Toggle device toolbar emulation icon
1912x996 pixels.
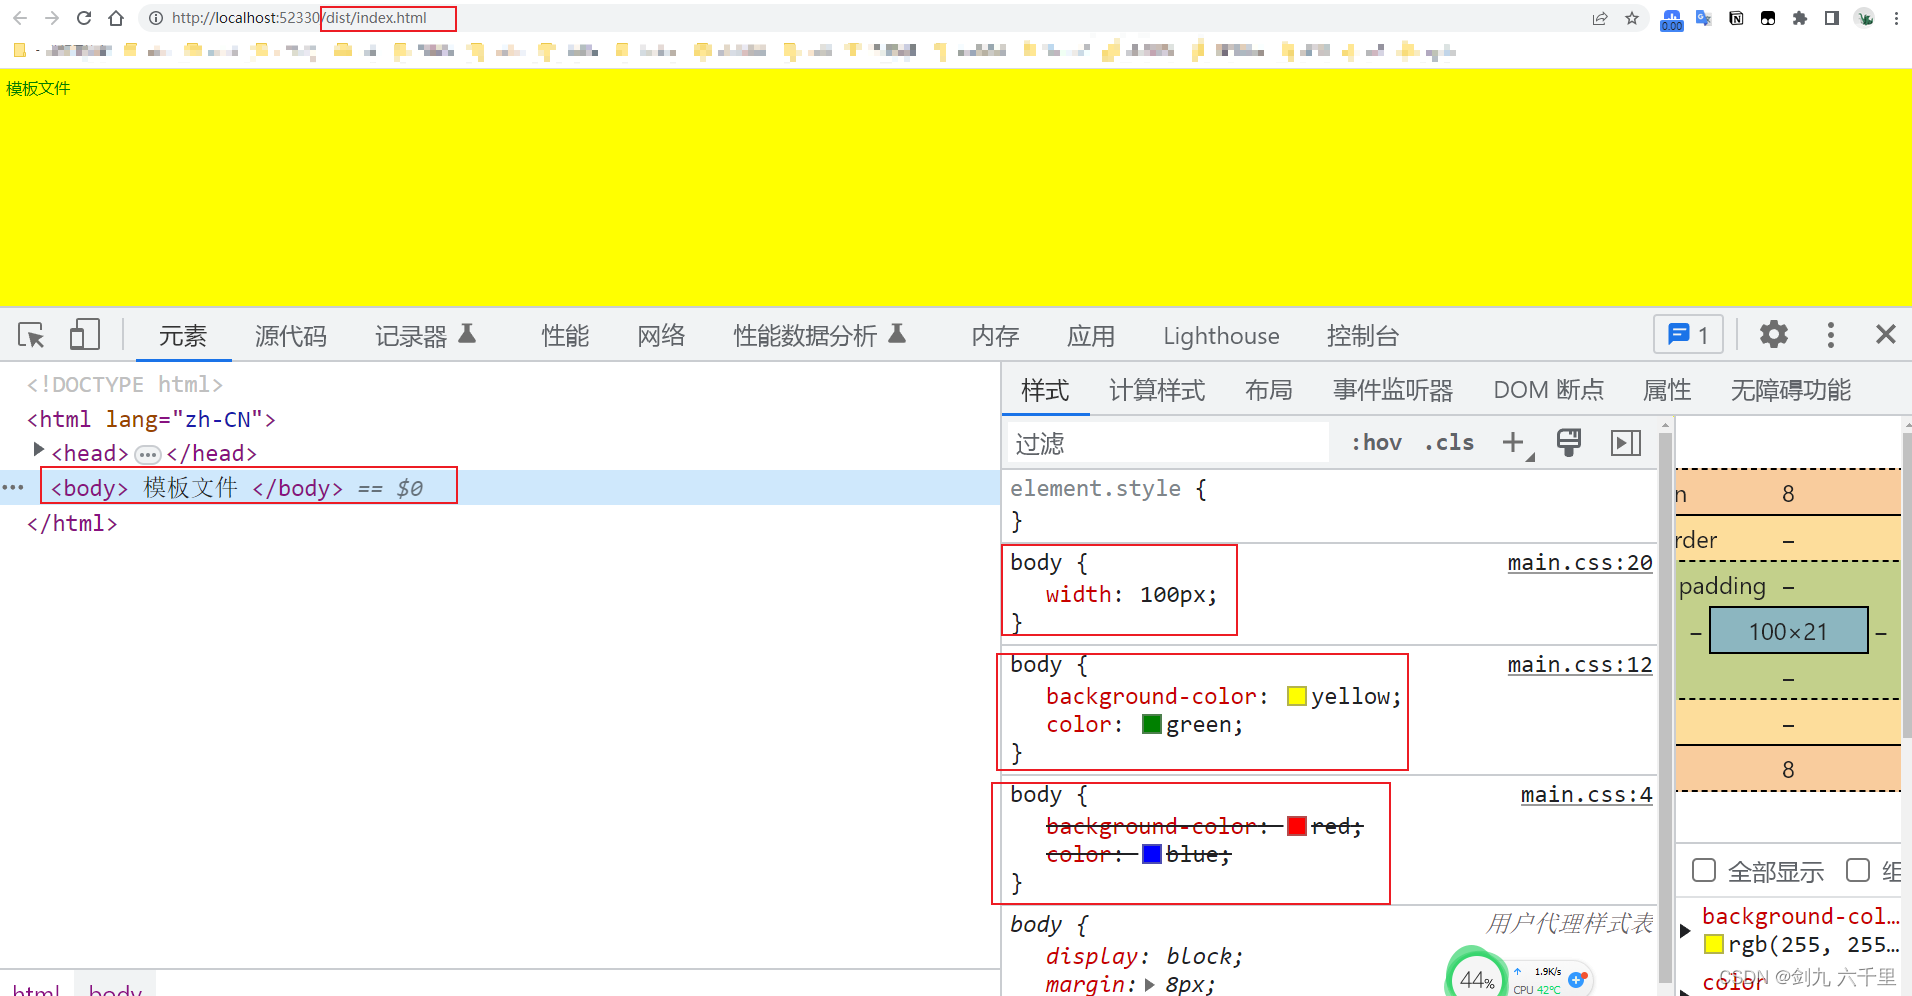(84, 334)
